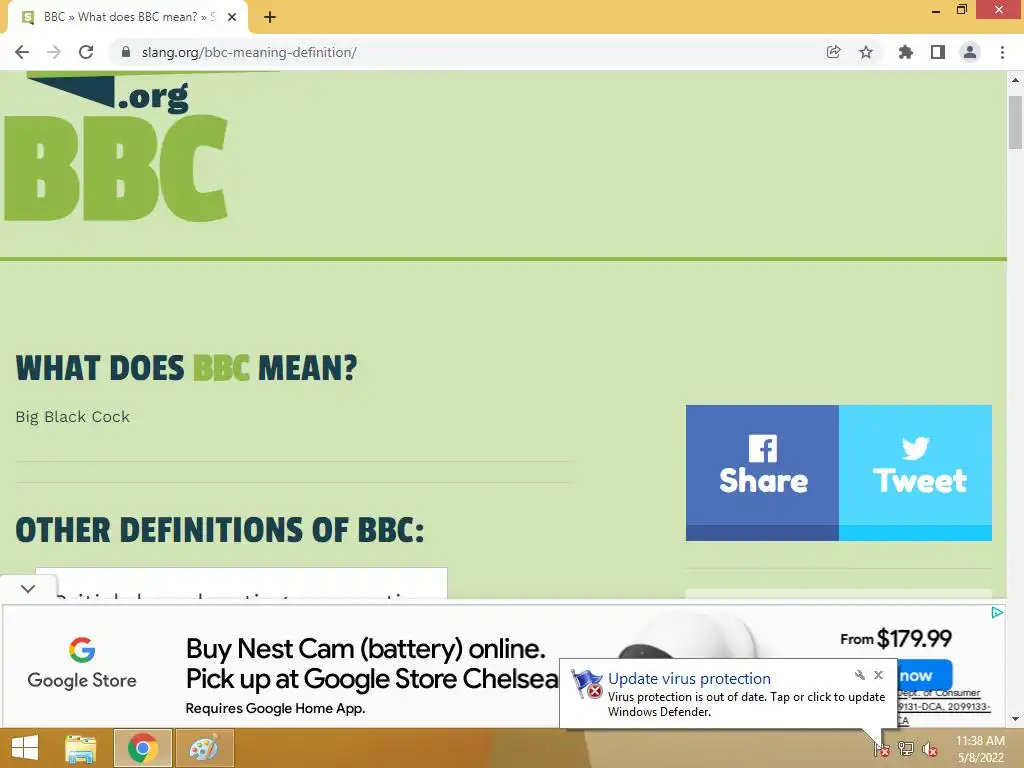This screenshot has width=1024, height=768.
Task: Open the Nest Cam ad headline
Action: coord(372,664)
